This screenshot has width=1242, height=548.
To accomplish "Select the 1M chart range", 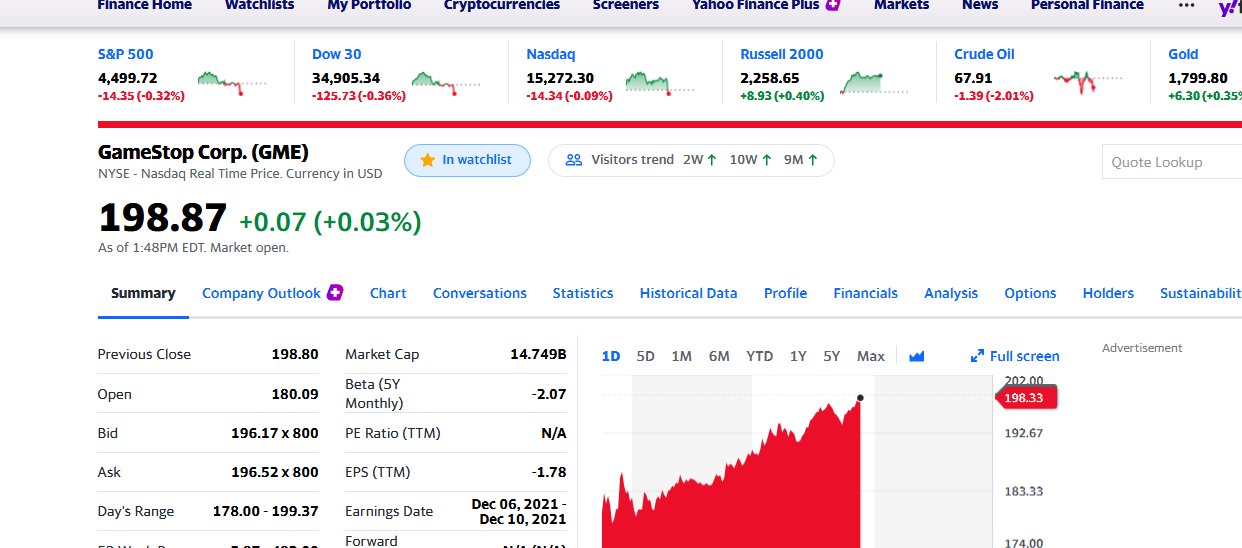I will (682, 356).
